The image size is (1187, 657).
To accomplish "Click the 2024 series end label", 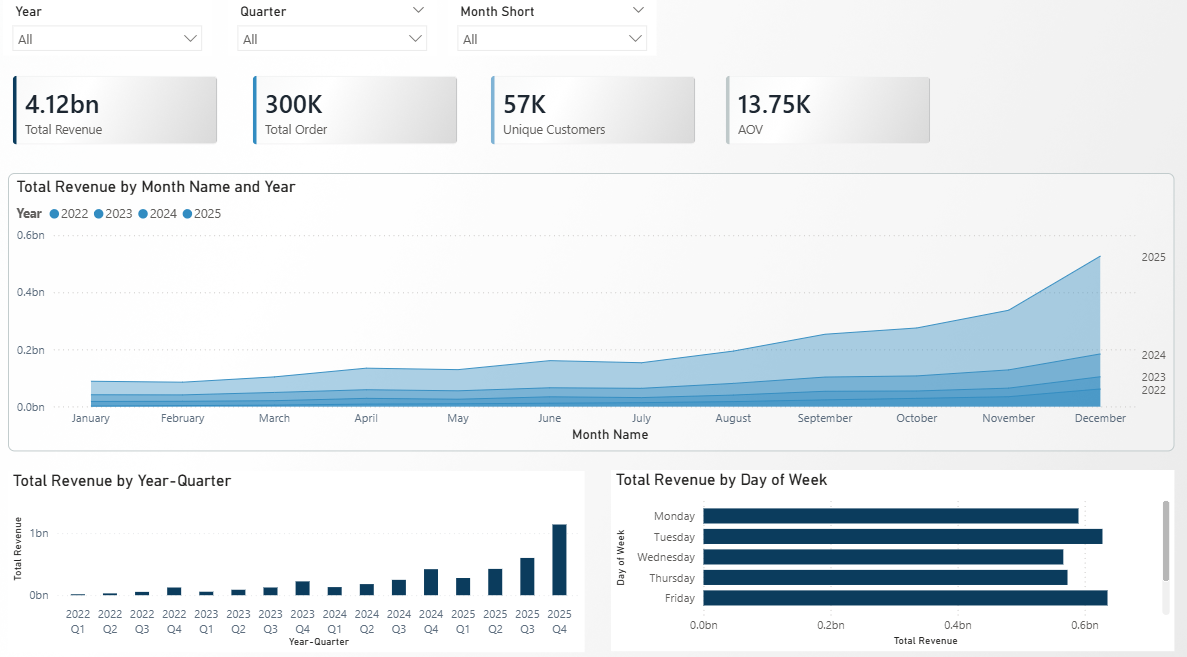I will 1153,355.
